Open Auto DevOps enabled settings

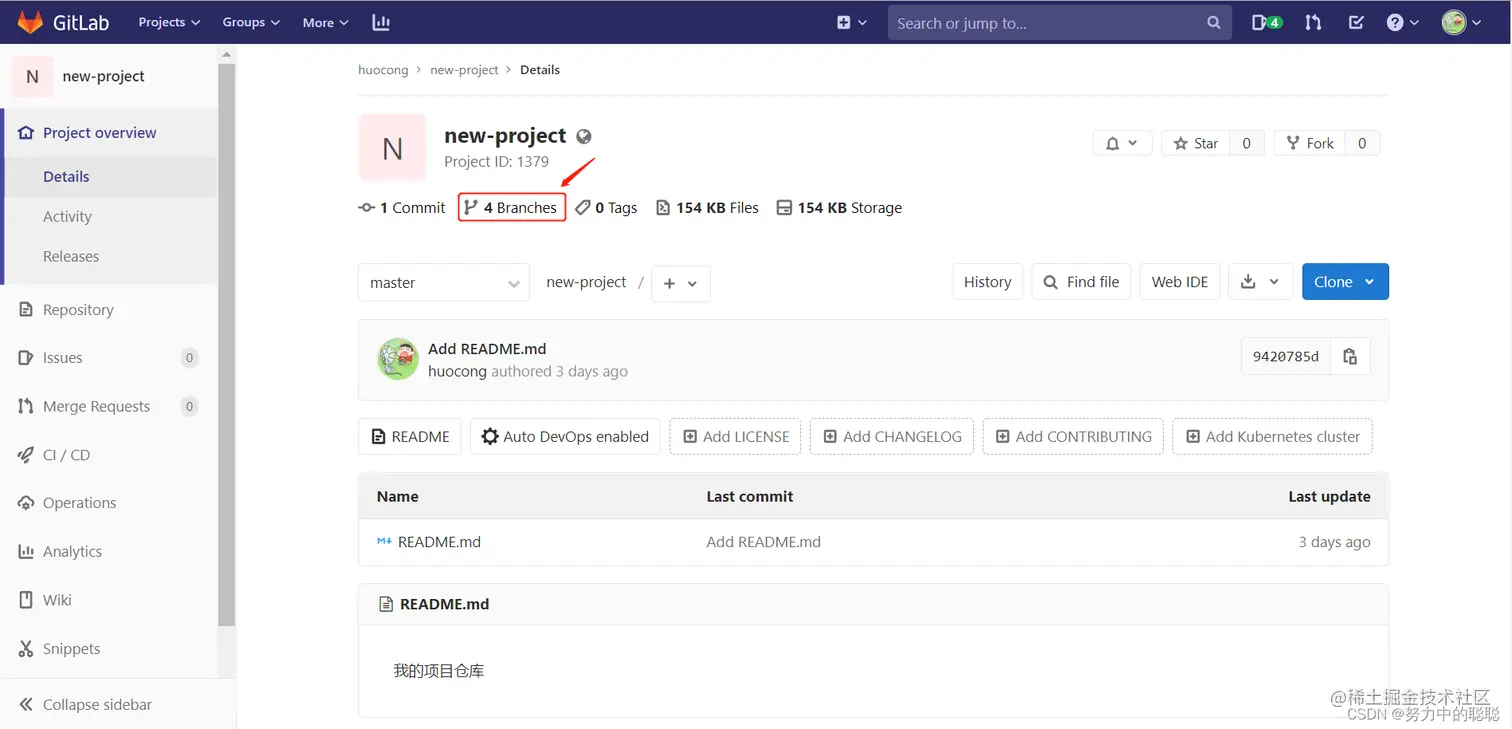click(565, 436)
